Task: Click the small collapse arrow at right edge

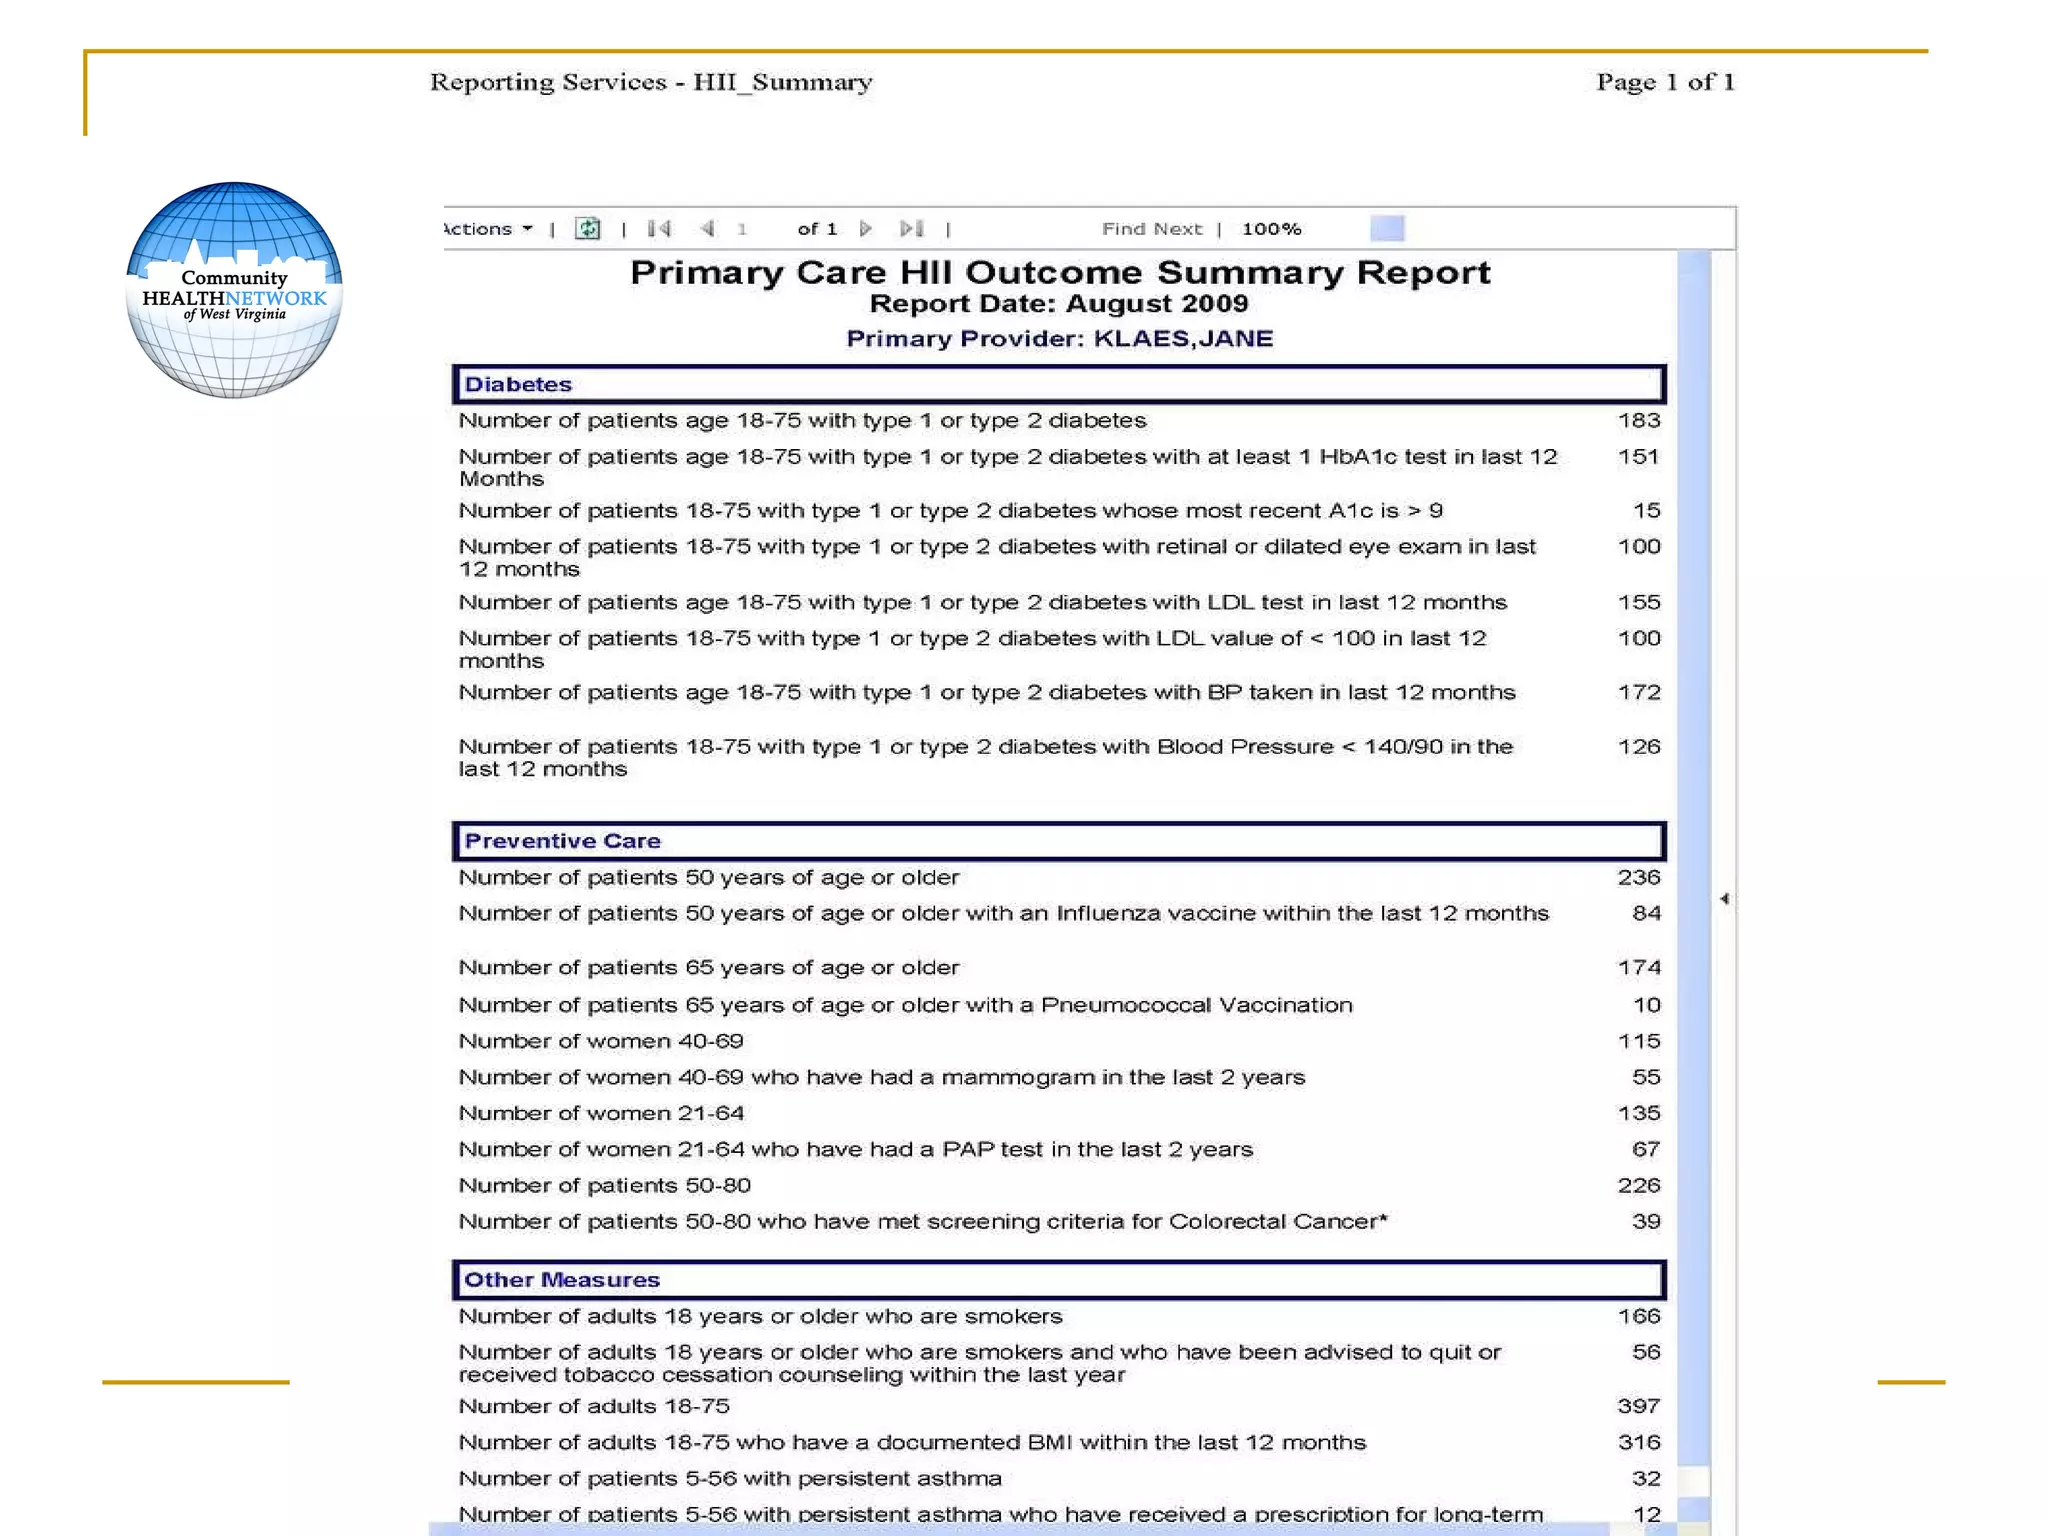Action: point(1724,899)
